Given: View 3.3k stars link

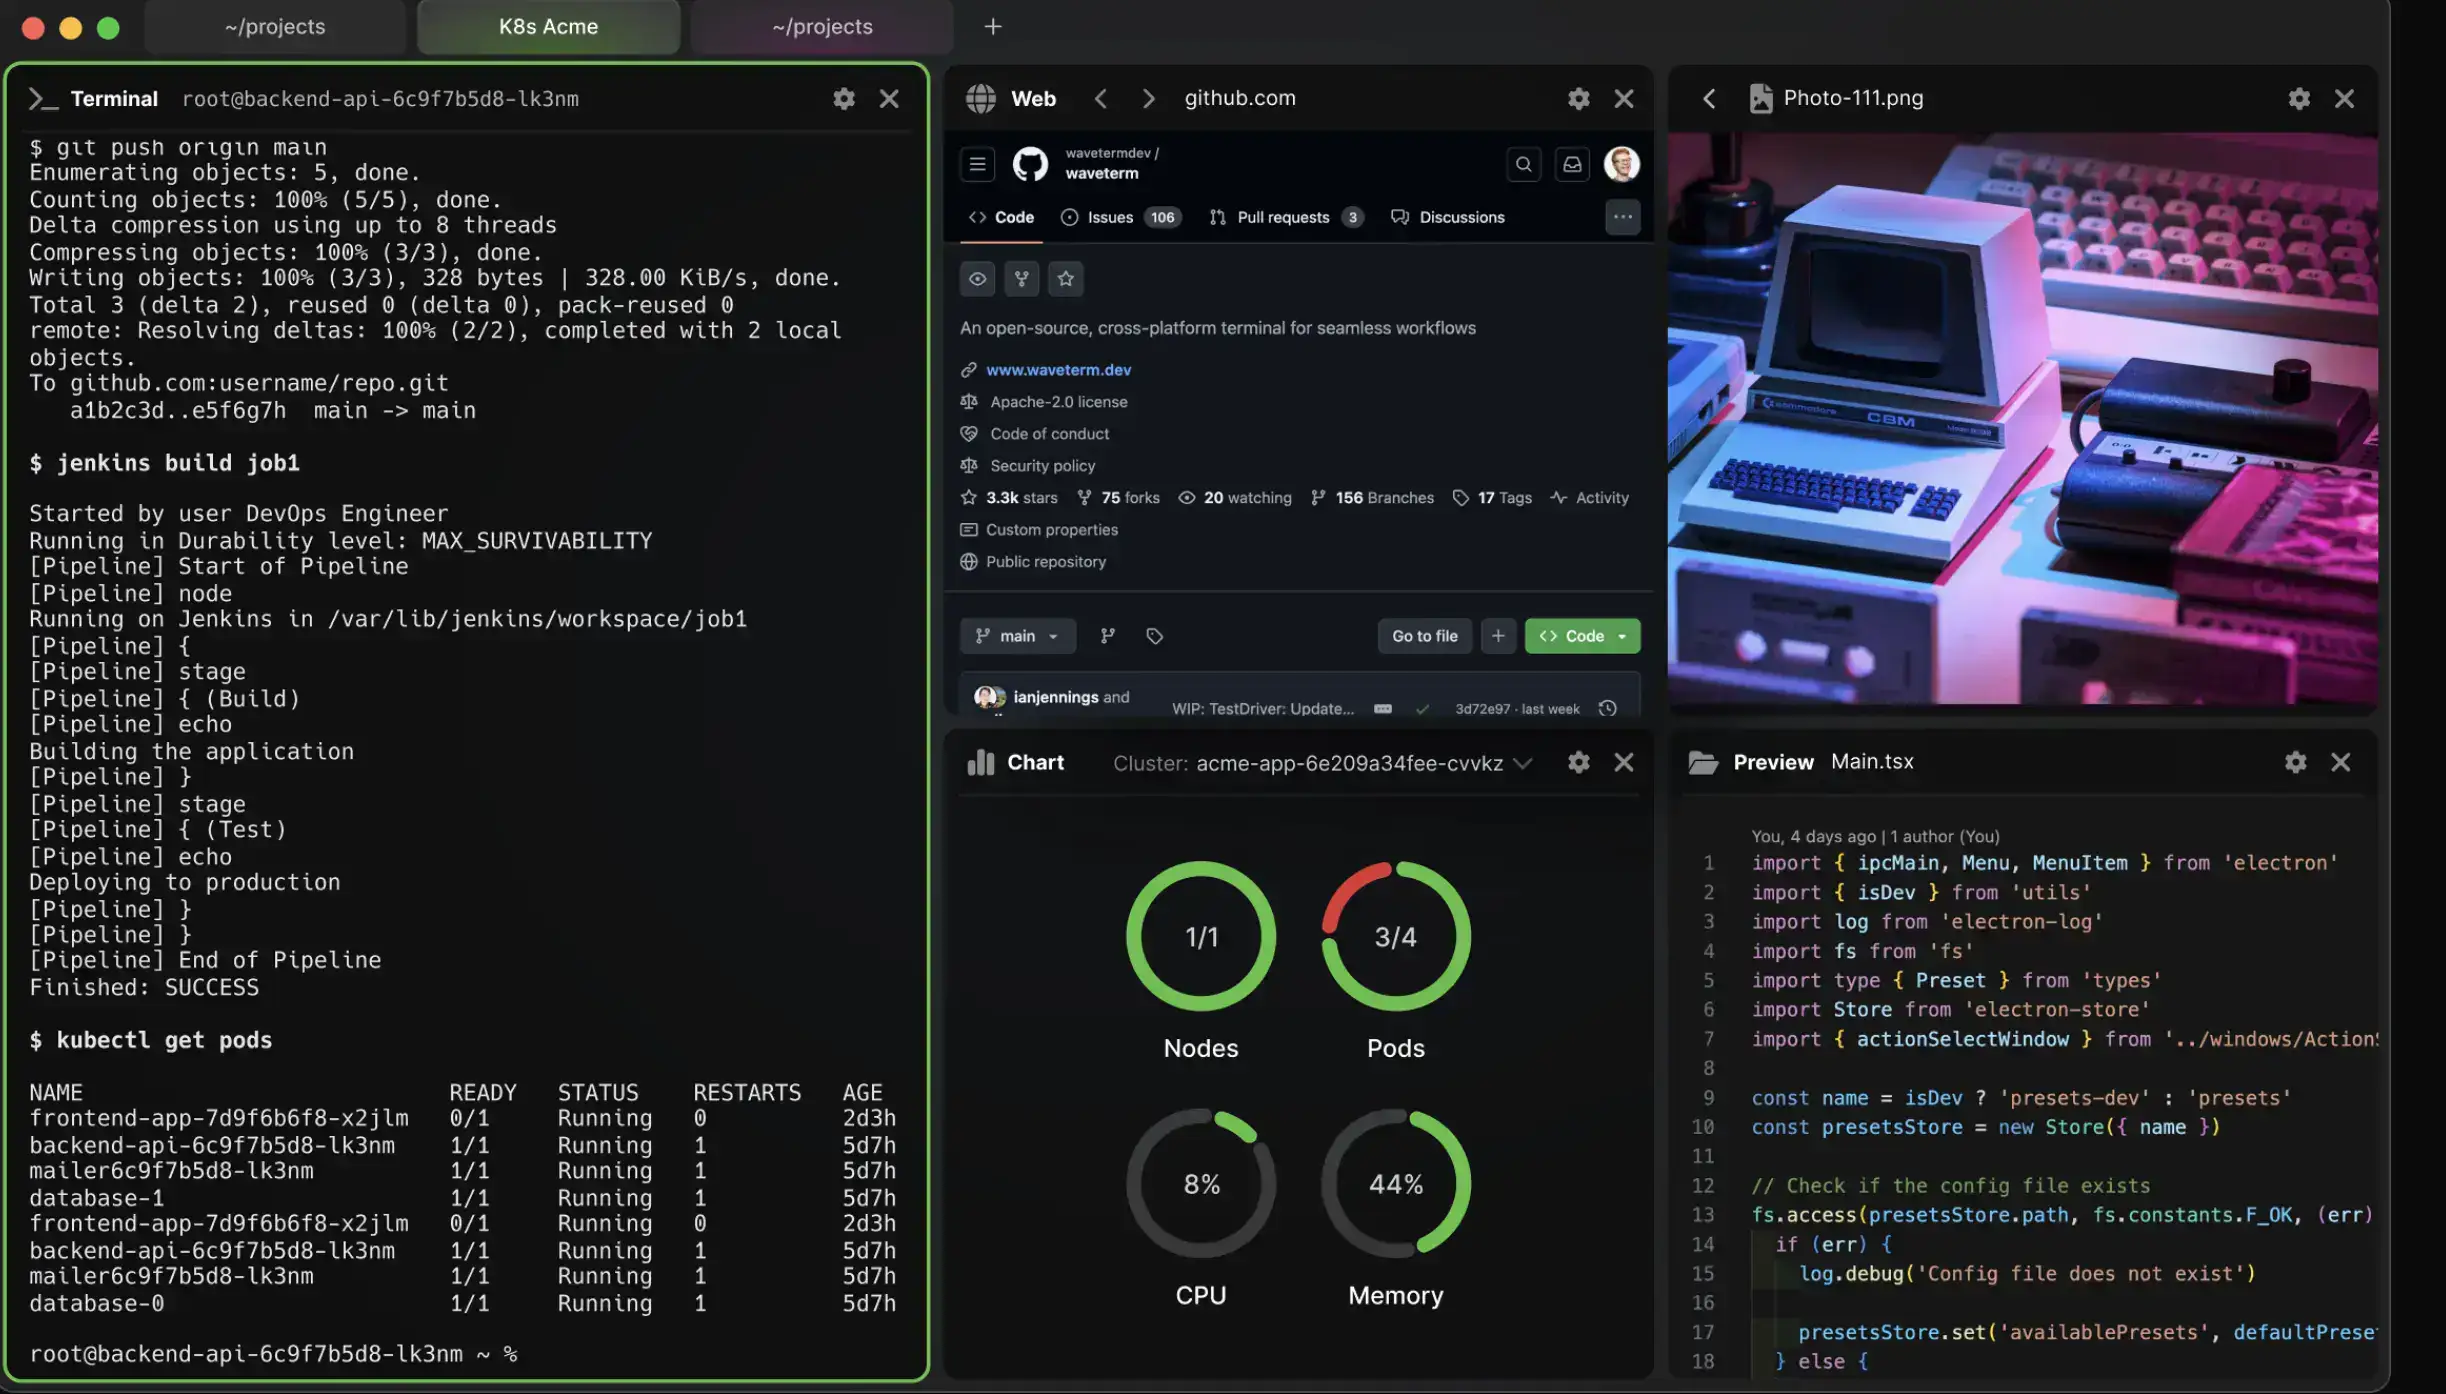Looking at the screenshot, I should tap(1009, 498).
